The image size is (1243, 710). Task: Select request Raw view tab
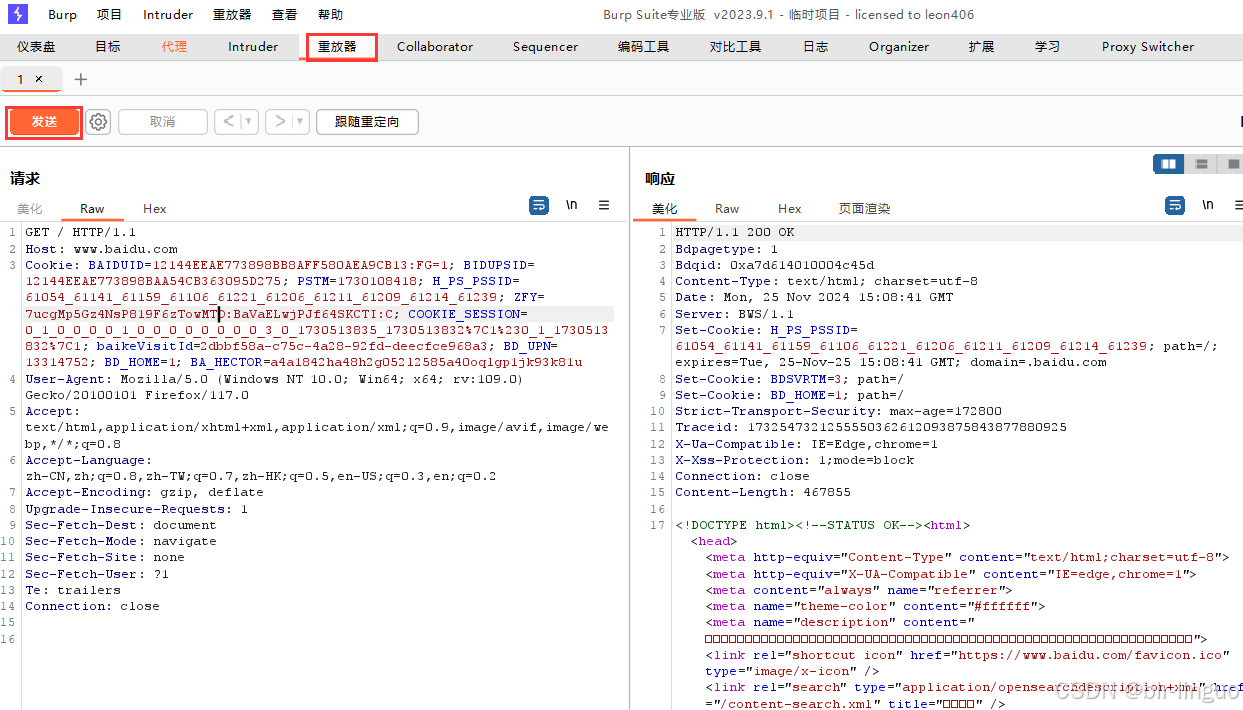pyautogui.click(x=92, y=208)
